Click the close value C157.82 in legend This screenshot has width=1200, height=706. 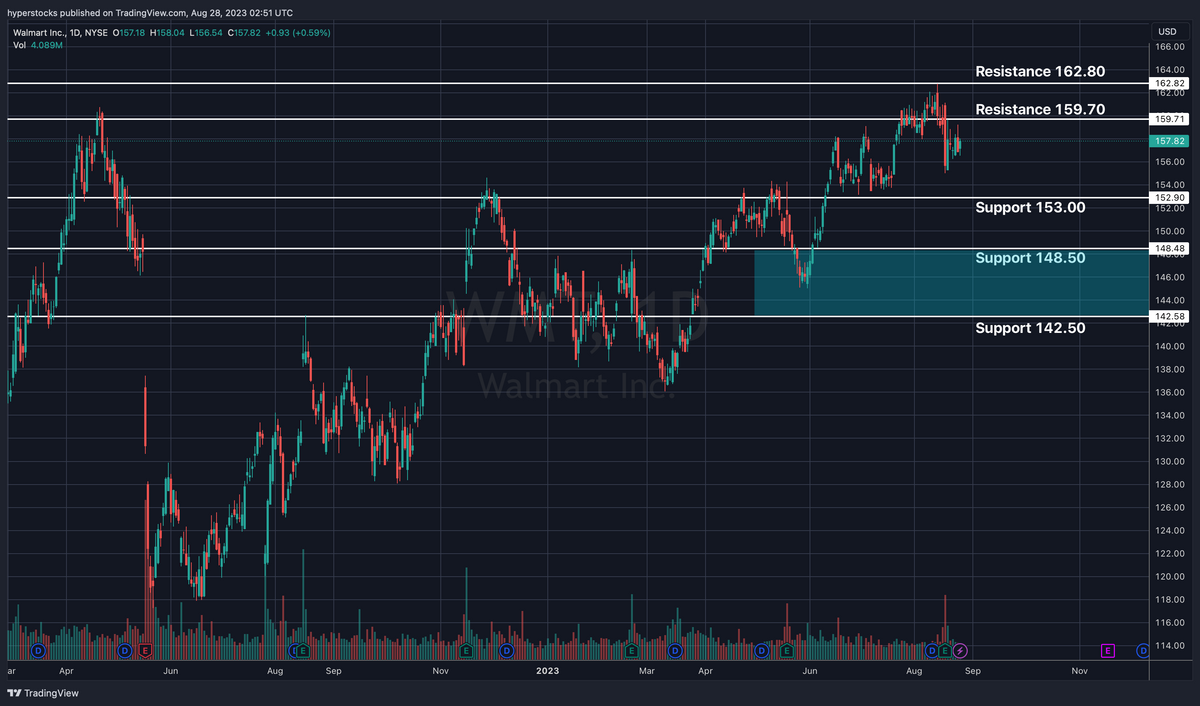[246, 33]
